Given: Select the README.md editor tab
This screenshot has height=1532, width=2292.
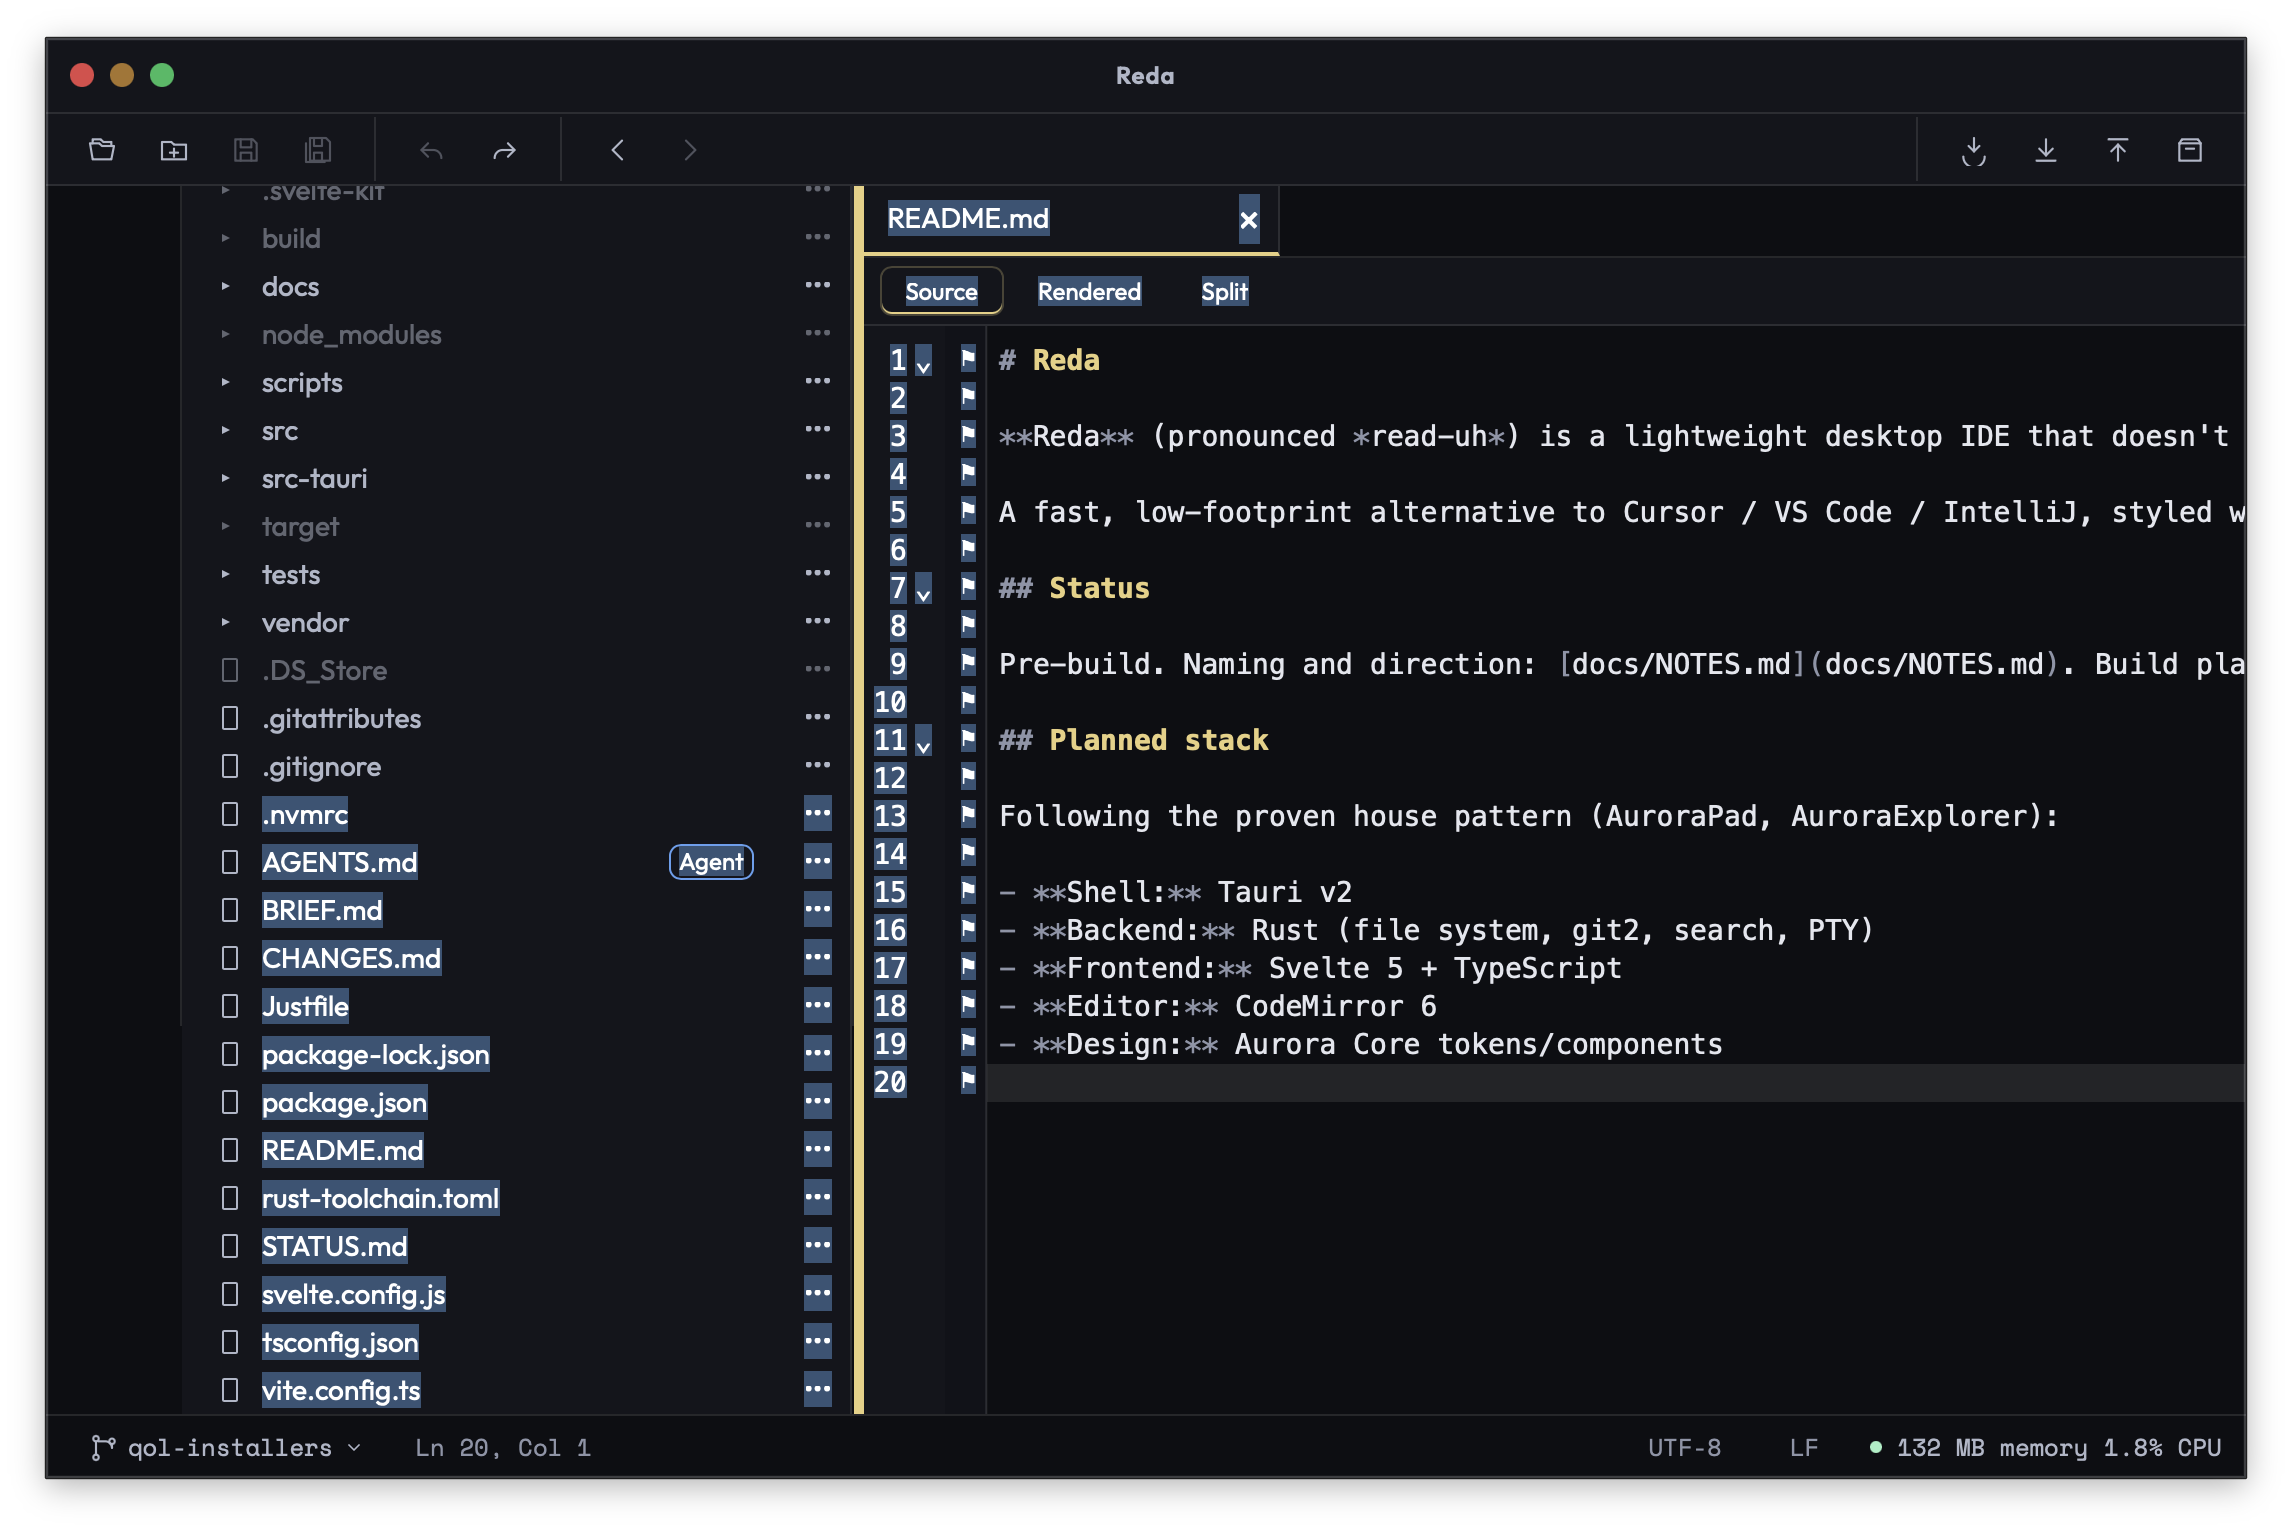Looking at the screenshot, I should pyautogui.click(x=1070, y=219).
